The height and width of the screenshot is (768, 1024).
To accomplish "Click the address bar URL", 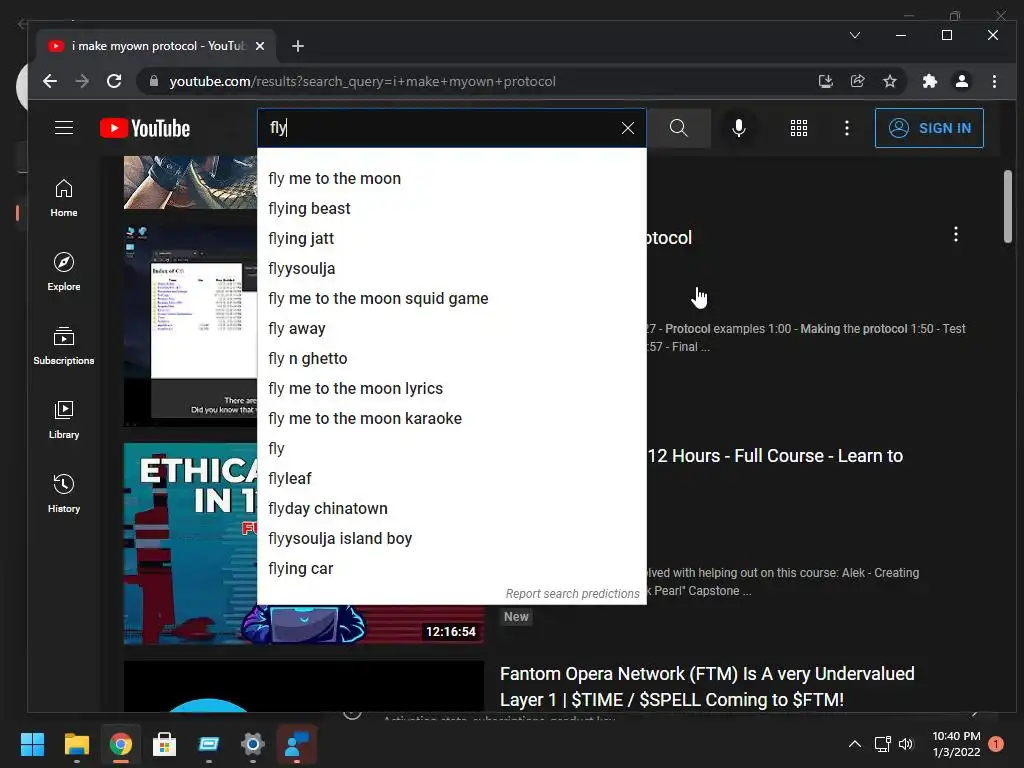I will point(362,82).
